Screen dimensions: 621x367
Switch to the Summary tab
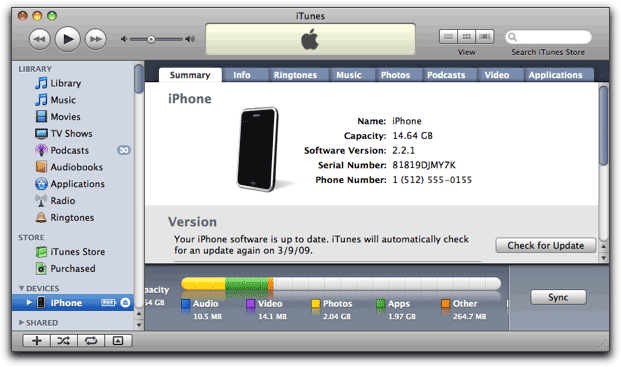[x=190, y=75]
